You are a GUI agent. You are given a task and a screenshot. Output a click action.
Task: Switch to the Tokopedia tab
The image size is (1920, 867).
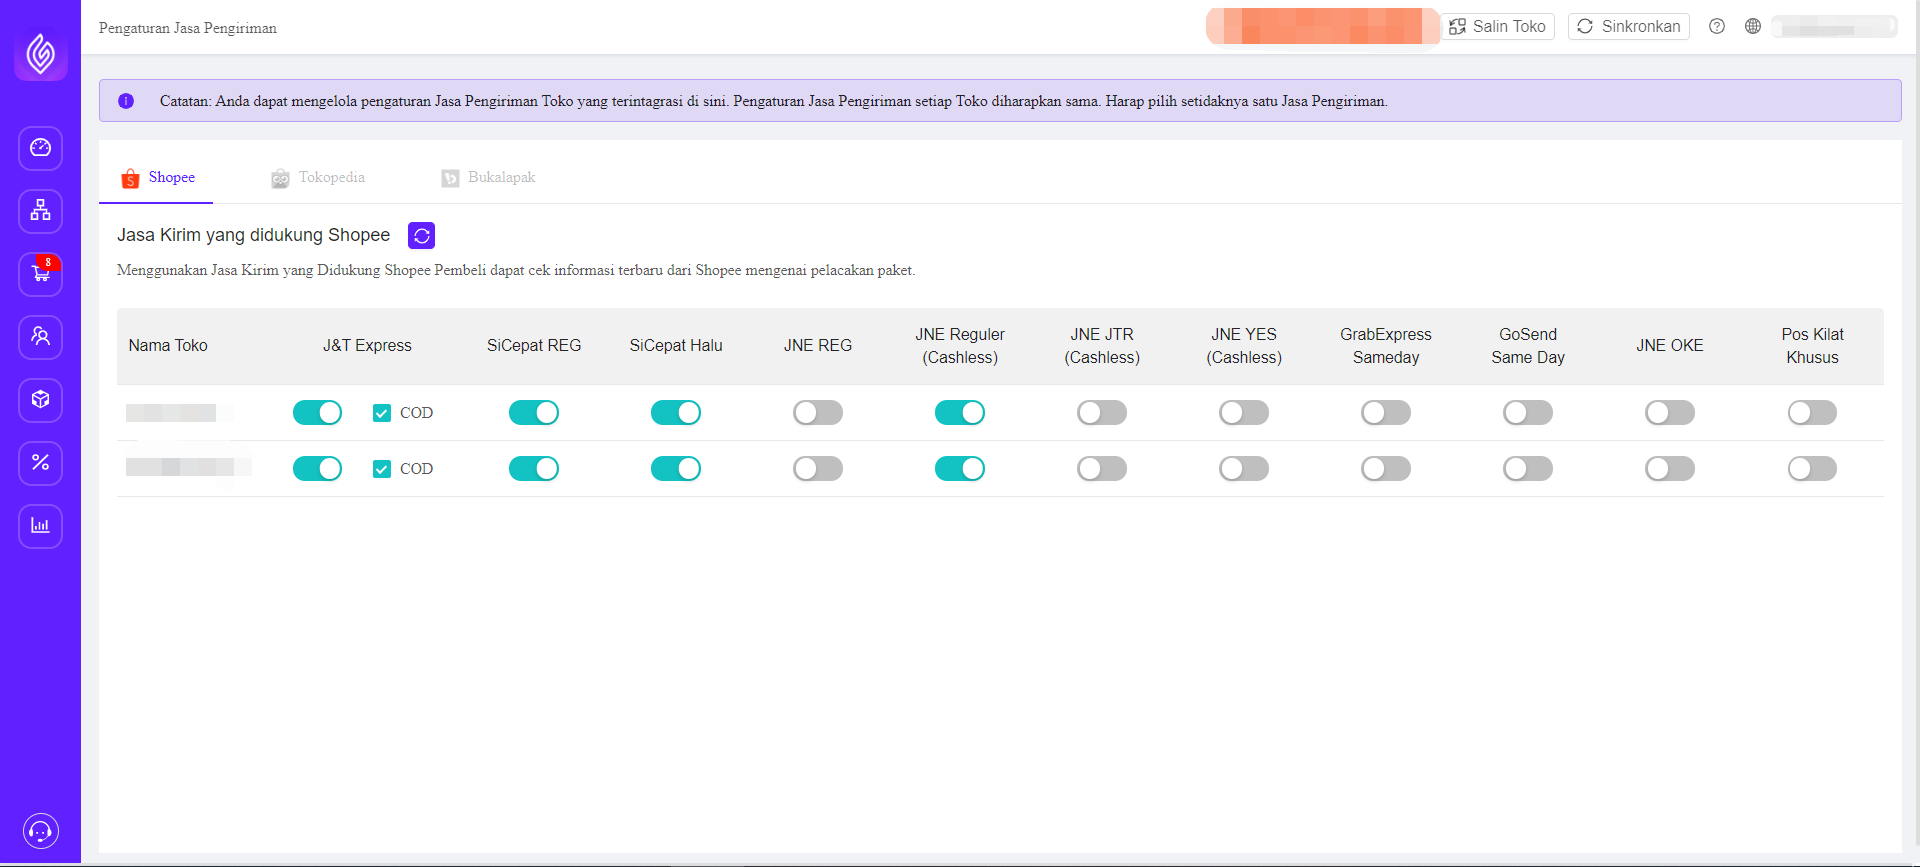318,178
